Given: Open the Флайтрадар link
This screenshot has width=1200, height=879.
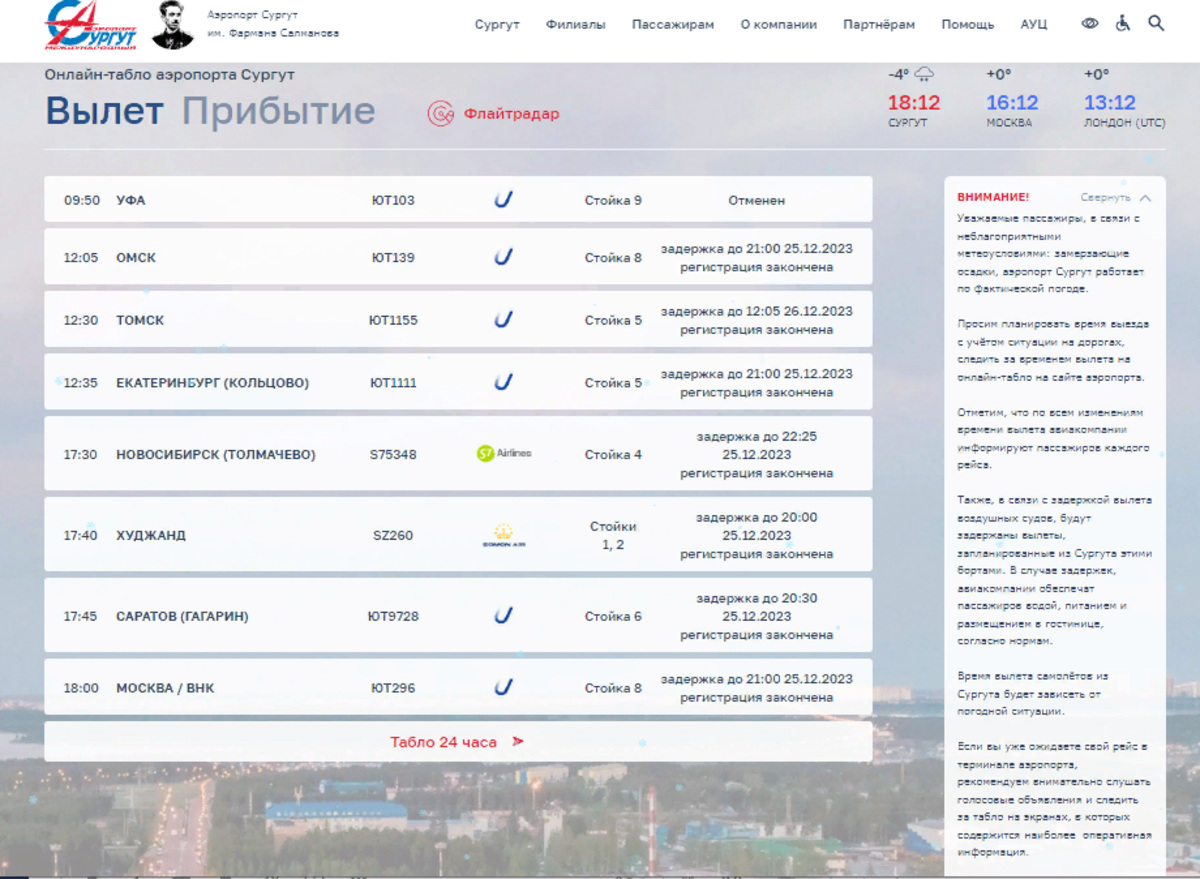Looking at the screenshot, I should [511, 114].
